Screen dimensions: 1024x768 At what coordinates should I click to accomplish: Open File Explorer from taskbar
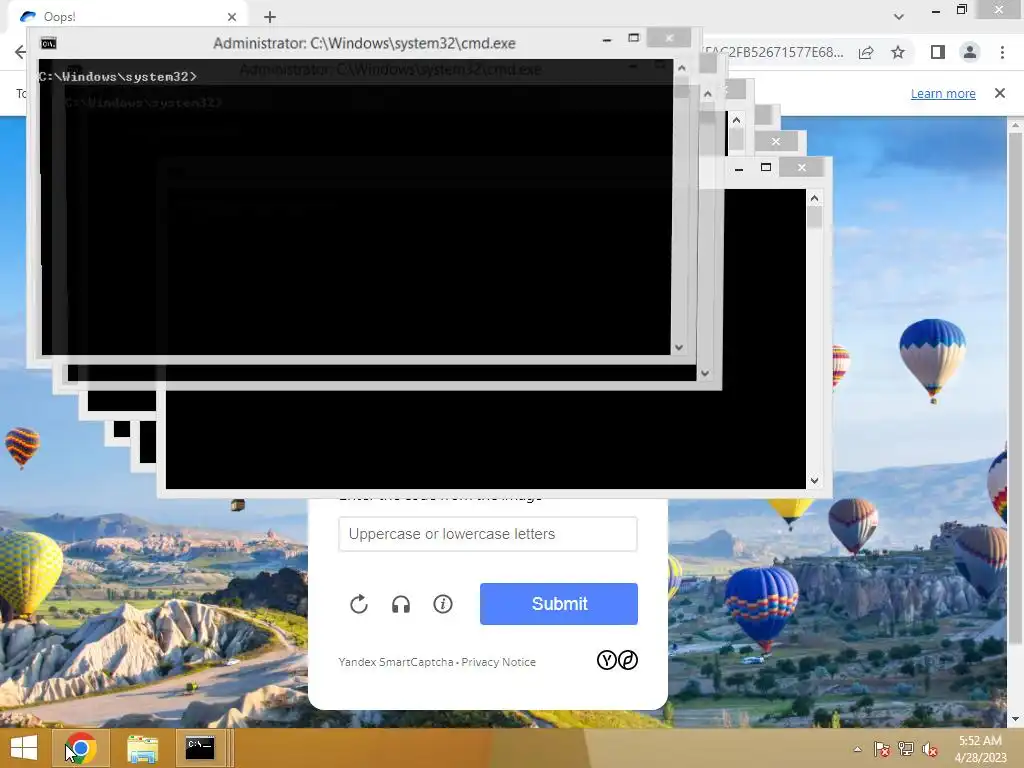[142, 748]
